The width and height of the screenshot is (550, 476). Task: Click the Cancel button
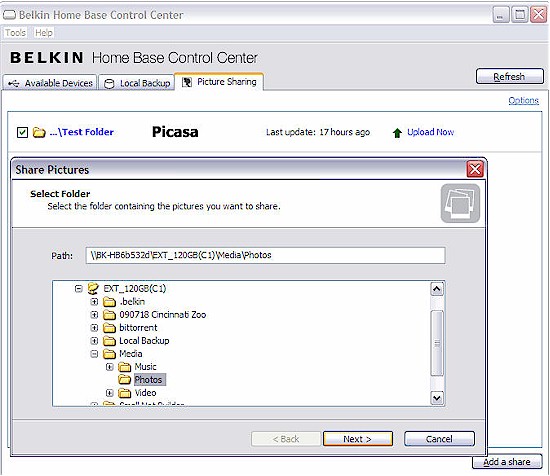pos(439,439)
